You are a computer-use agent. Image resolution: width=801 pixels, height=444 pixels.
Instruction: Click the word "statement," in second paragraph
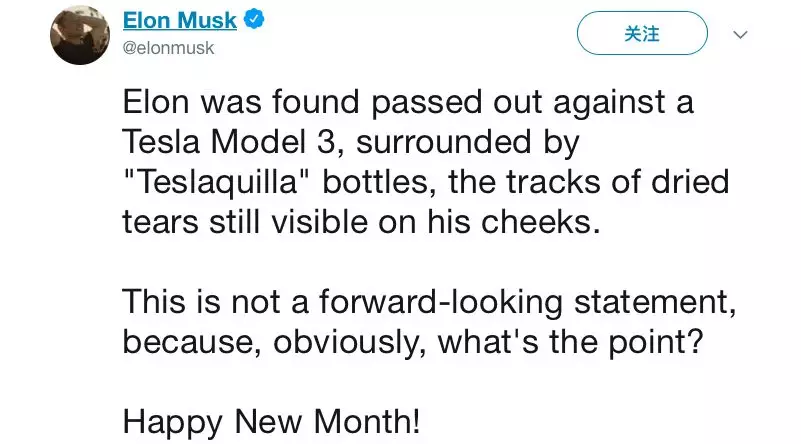pos(655,302)
